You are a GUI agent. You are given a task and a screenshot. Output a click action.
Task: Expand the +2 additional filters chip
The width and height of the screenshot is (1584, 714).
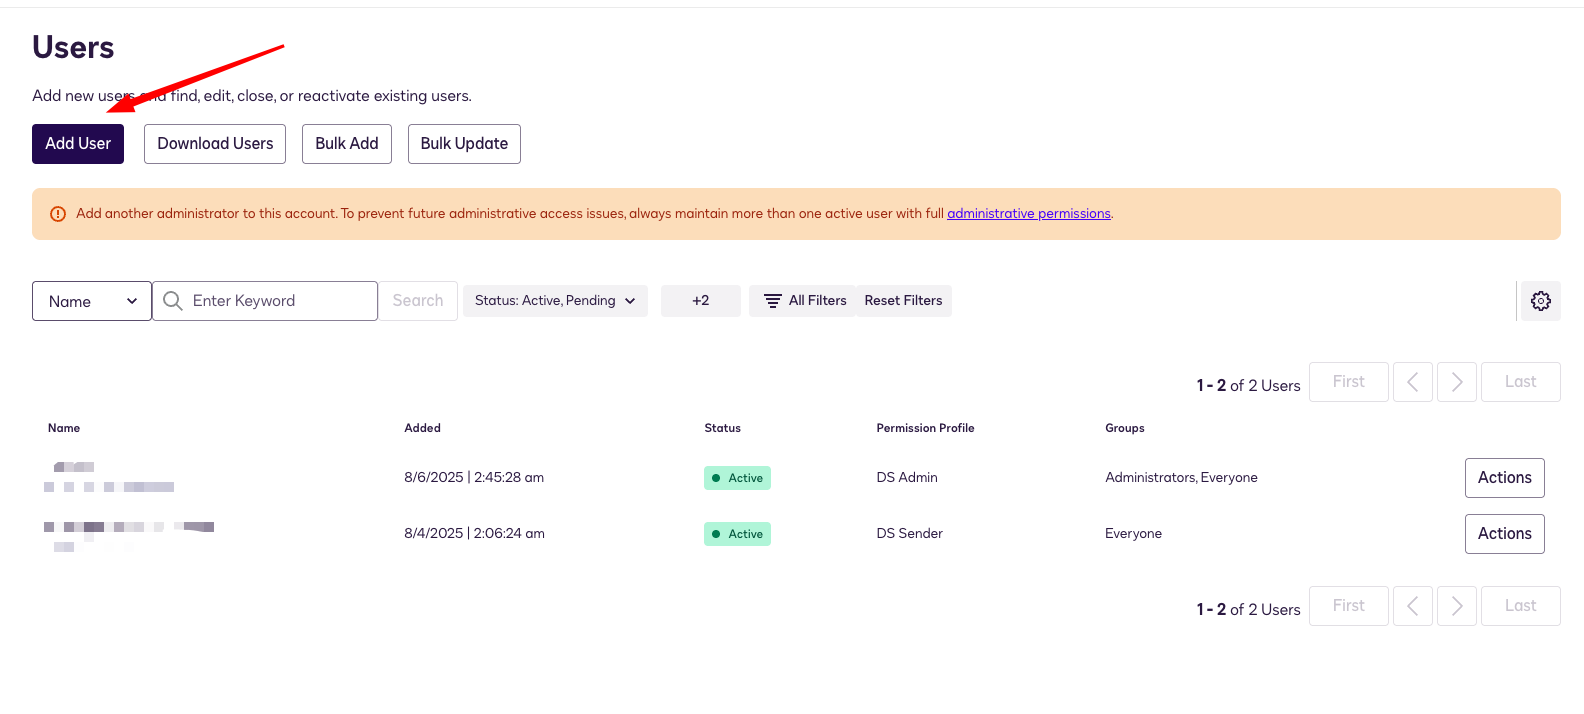point(700,301)
